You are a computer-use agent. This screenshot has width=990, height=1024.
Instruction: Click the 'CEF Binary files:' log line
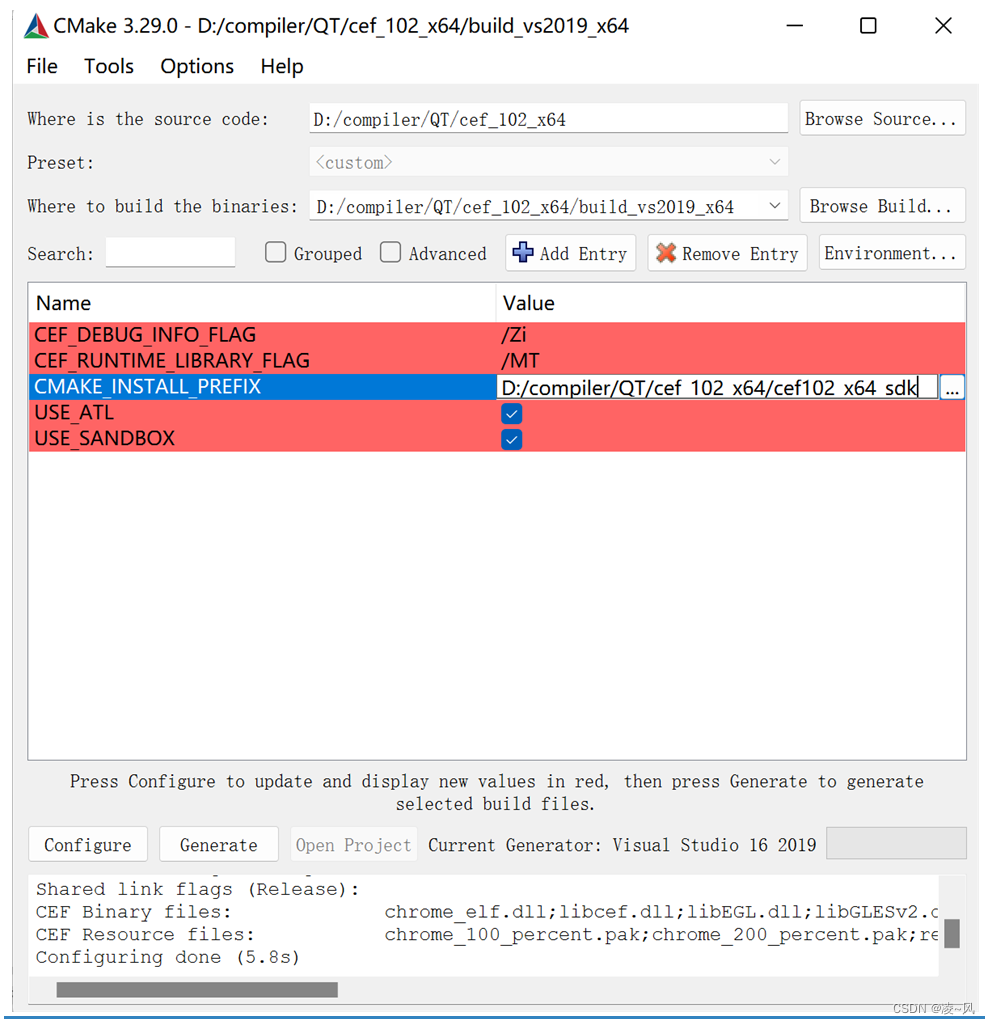pyautogui.click(x=487, y=912)
